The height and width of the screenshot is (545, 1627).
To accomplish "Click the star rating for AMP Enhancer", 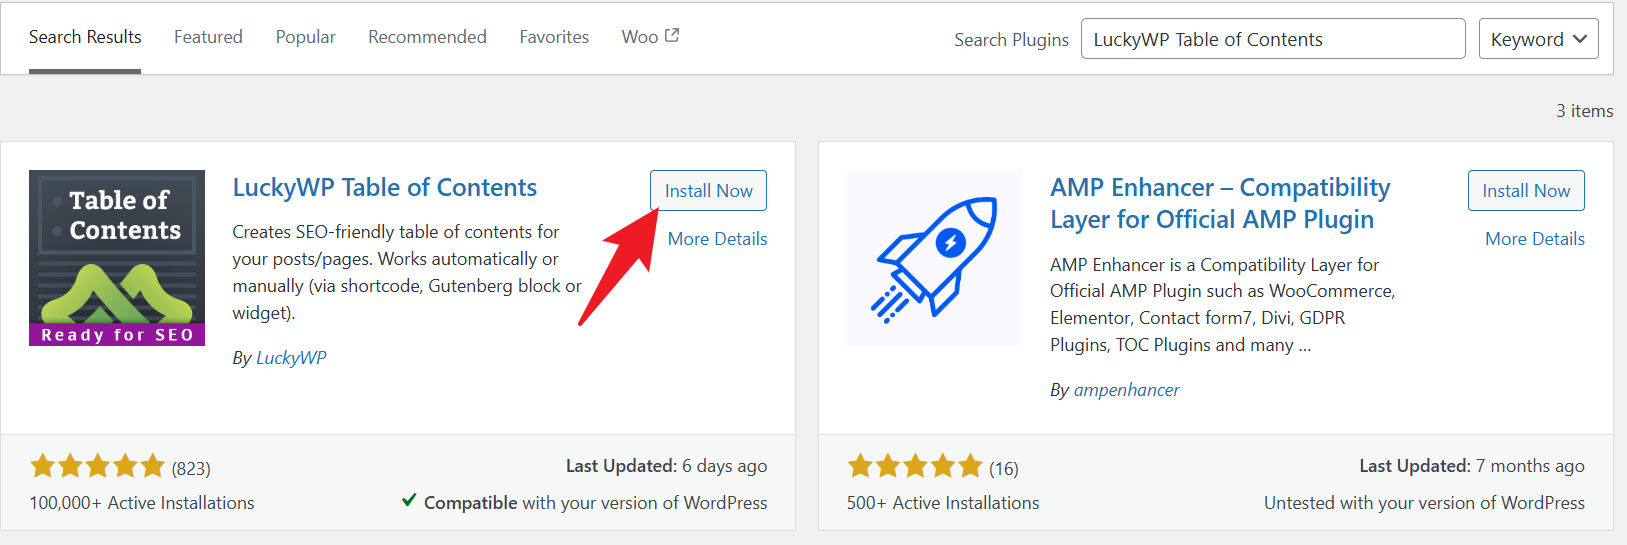I will [915, 466].
